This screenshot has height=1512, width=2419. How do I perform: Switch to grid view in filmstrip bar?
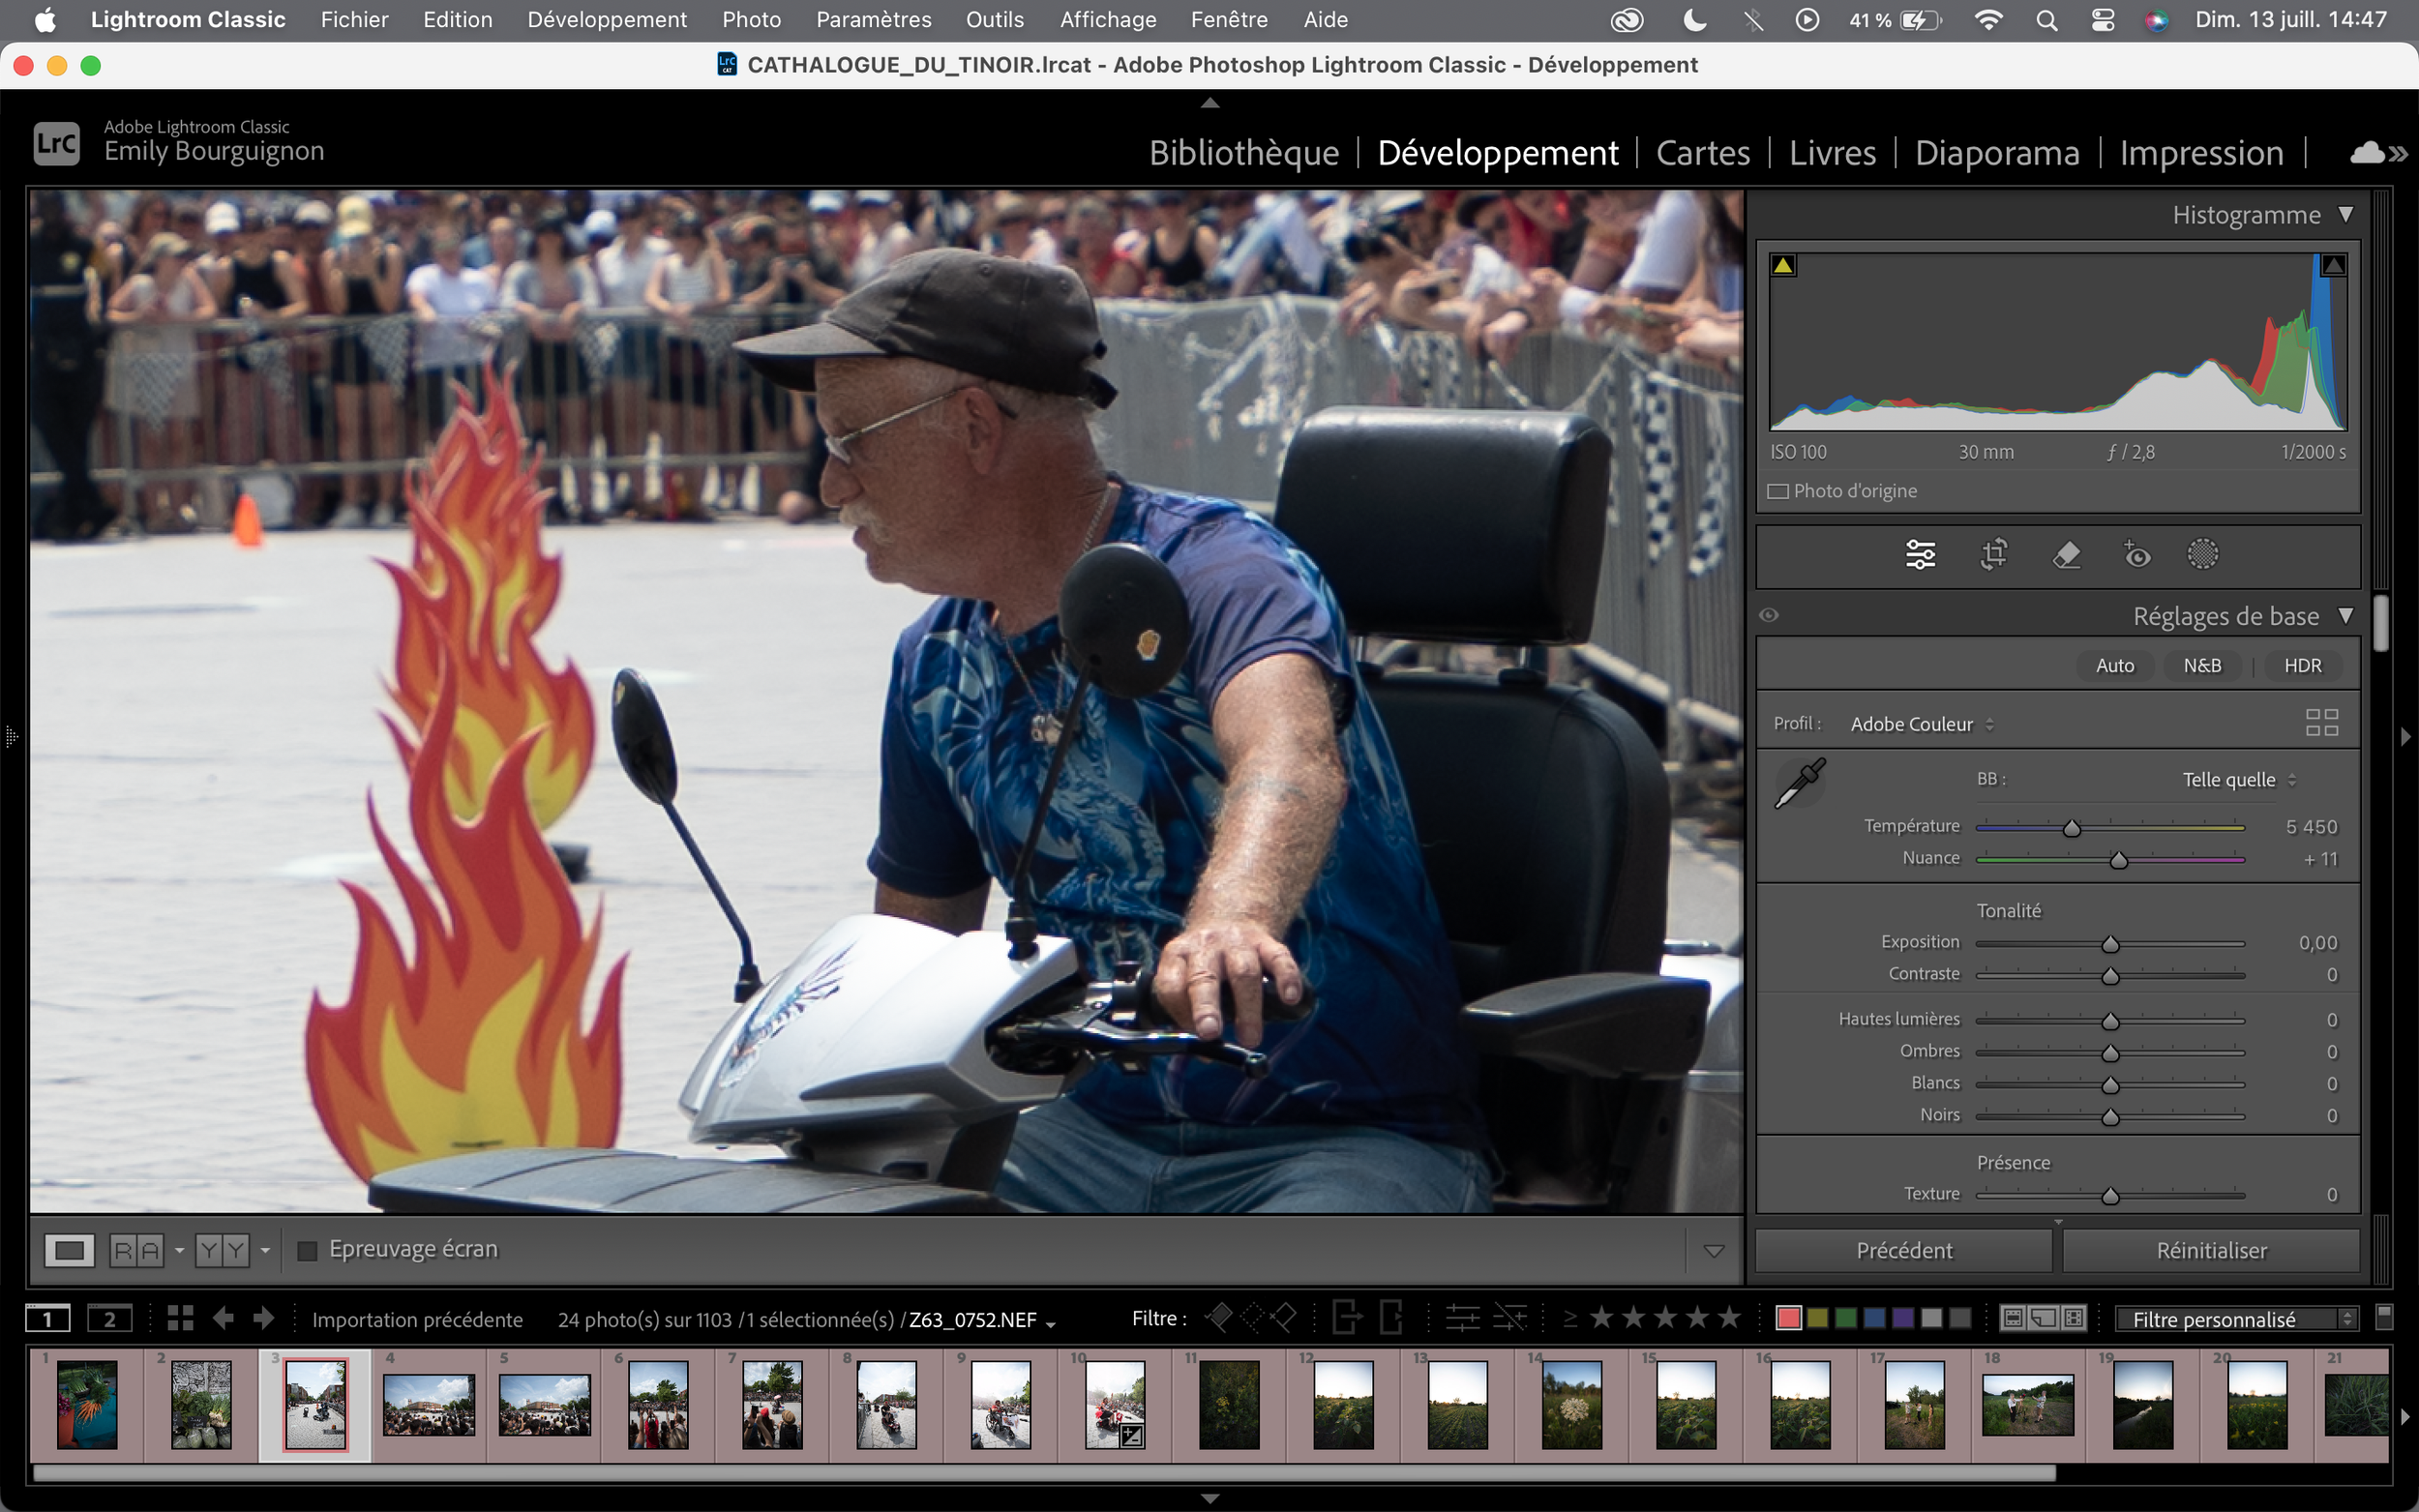pos(180,1318)
